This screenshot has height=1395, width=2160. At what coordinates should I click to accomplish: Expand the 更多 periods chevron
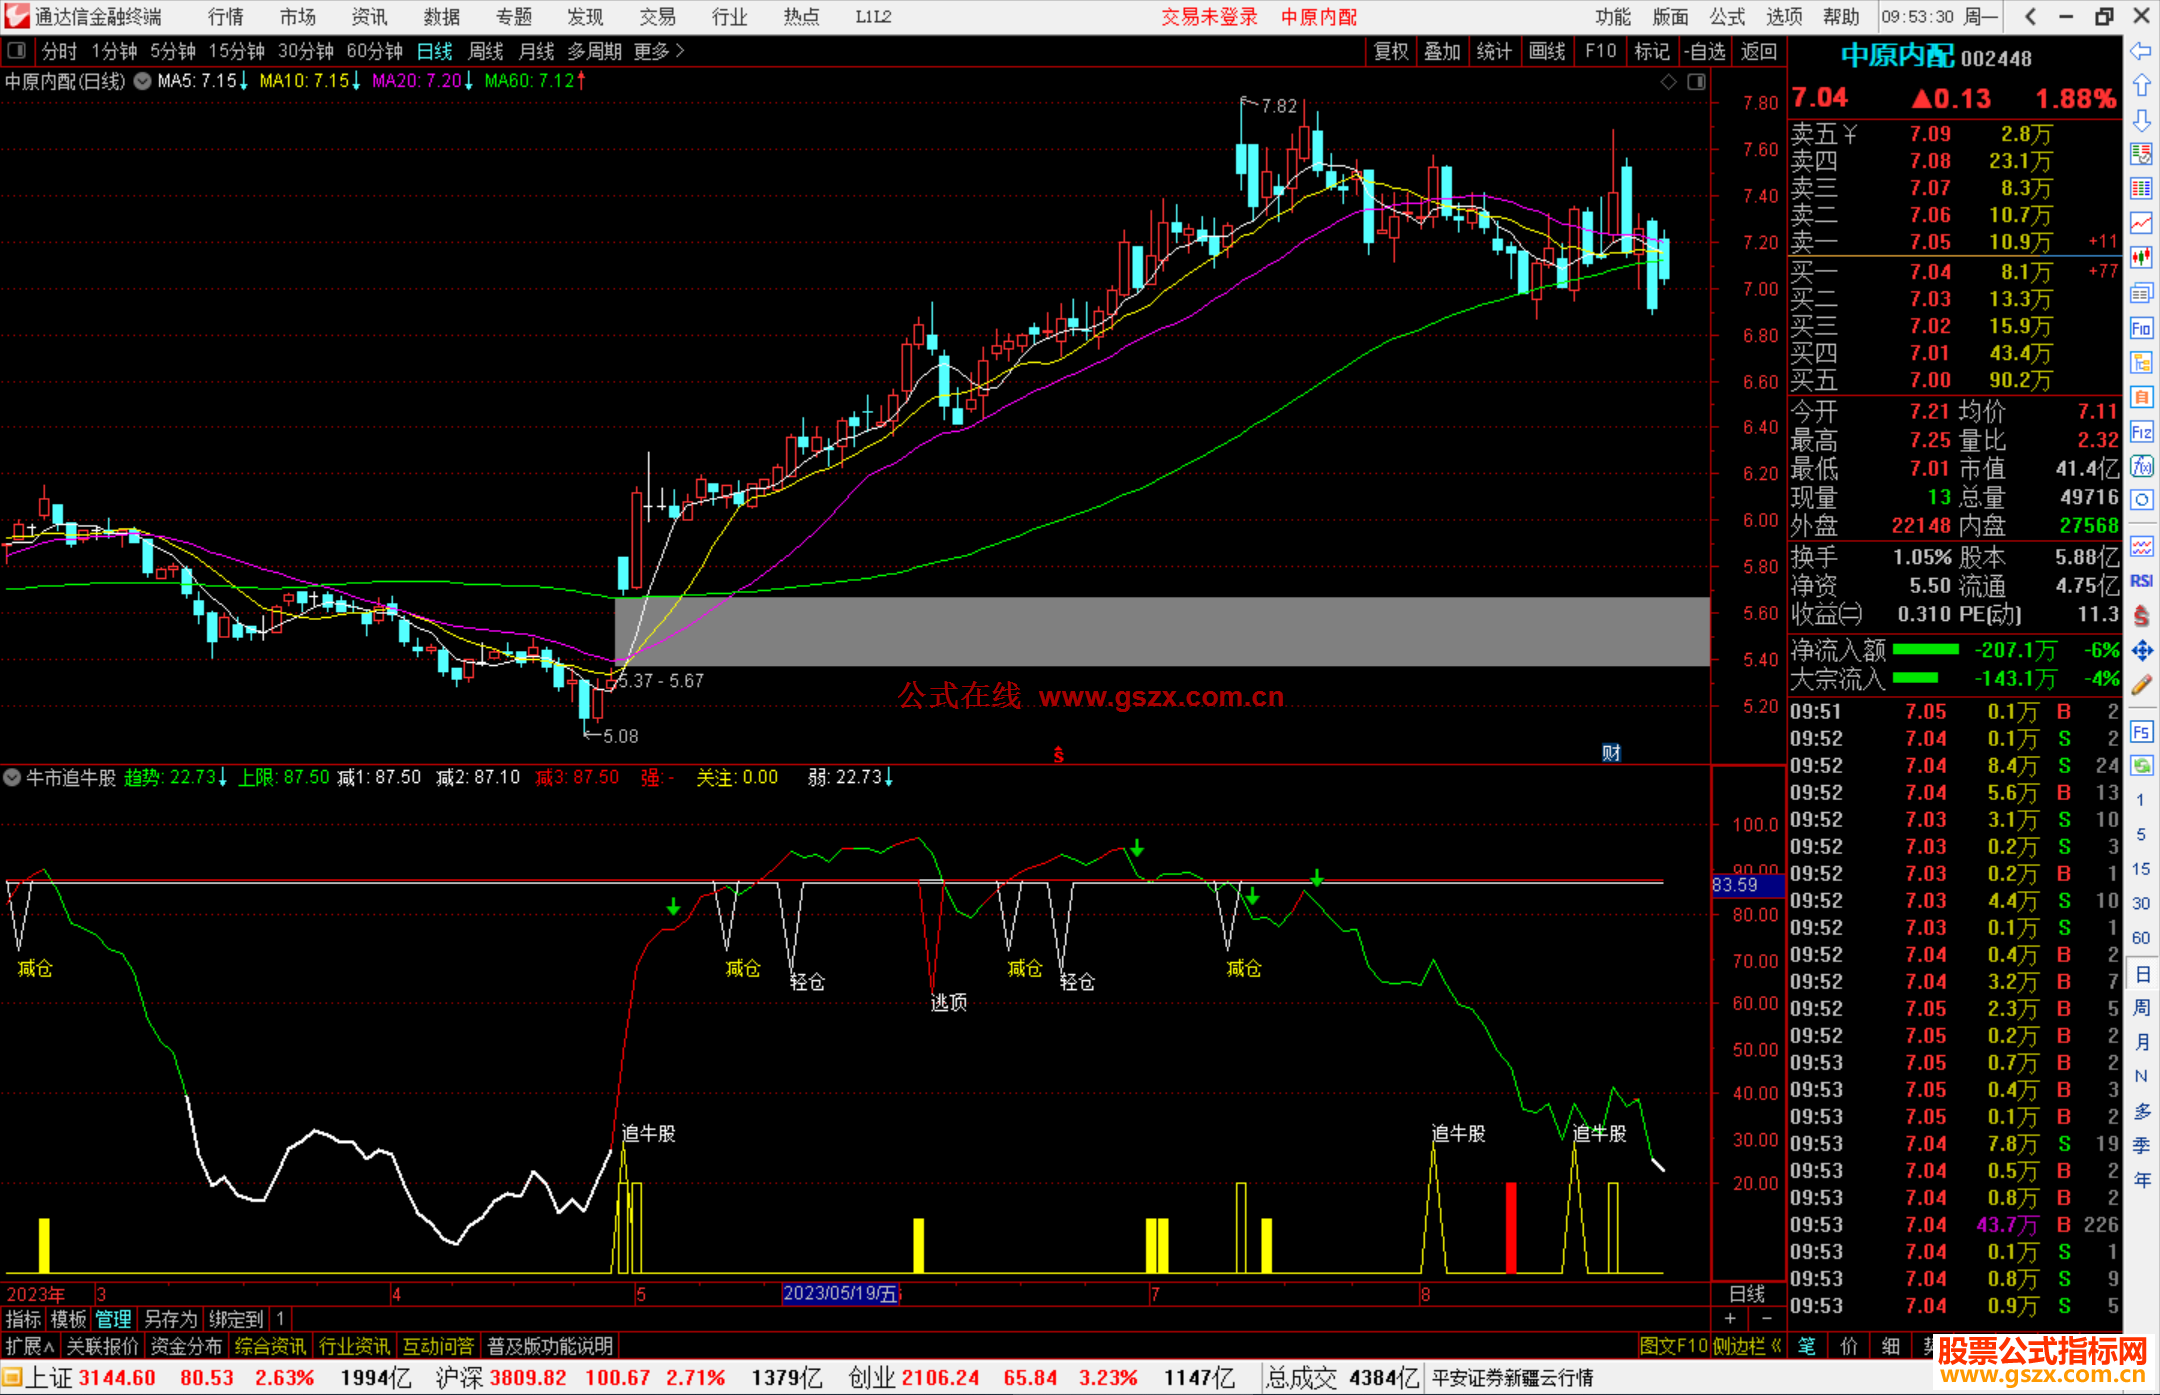680,51
